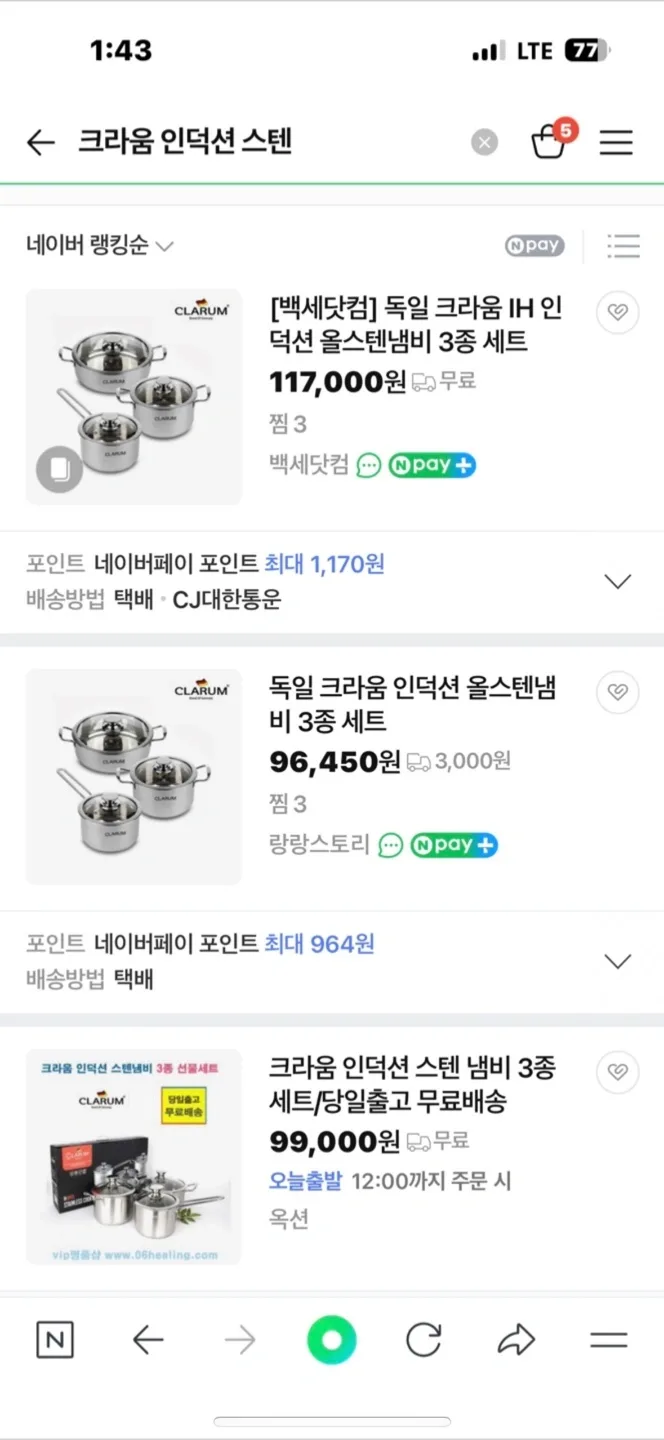
Task: Toggle the wishlist heart on the 96,450원 product
Action: click(x=618, y=692)
